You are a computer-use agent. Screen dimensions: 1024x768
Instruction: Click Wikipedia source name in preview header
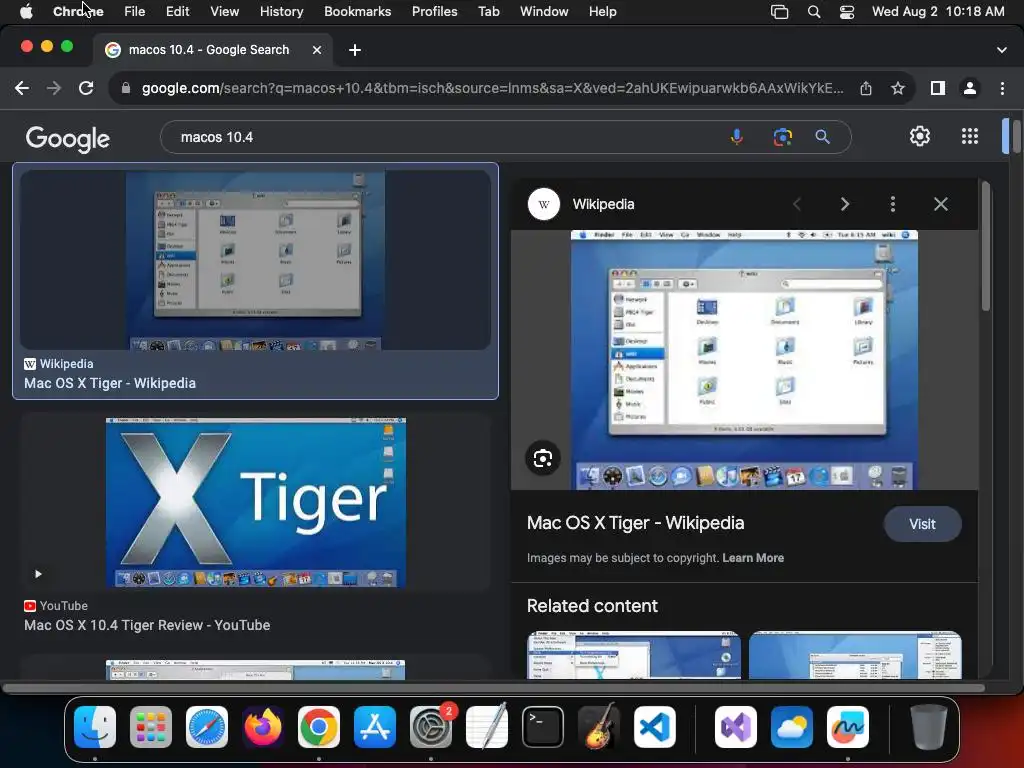[x=603, y=204]
